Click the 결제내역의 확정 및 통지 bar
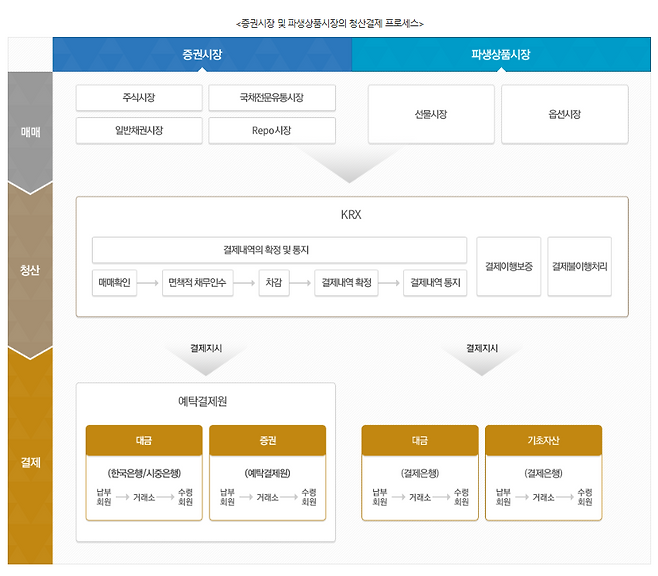Viewport: 658px width, 576px height. click(x=279, y=250)
